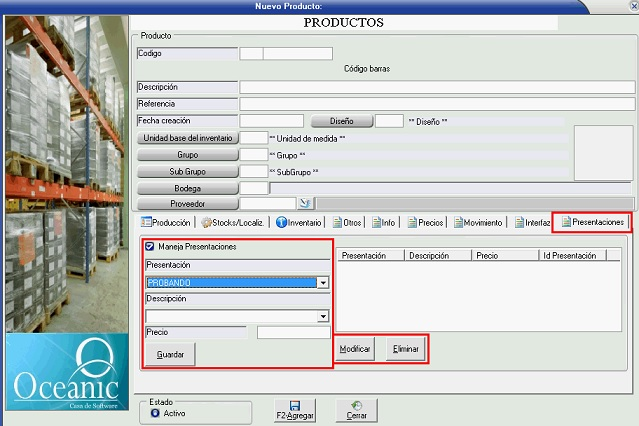Expand the Descripción dropdown list
The height and width of the screenshot is (426, 639).
[x=322, y=316]
